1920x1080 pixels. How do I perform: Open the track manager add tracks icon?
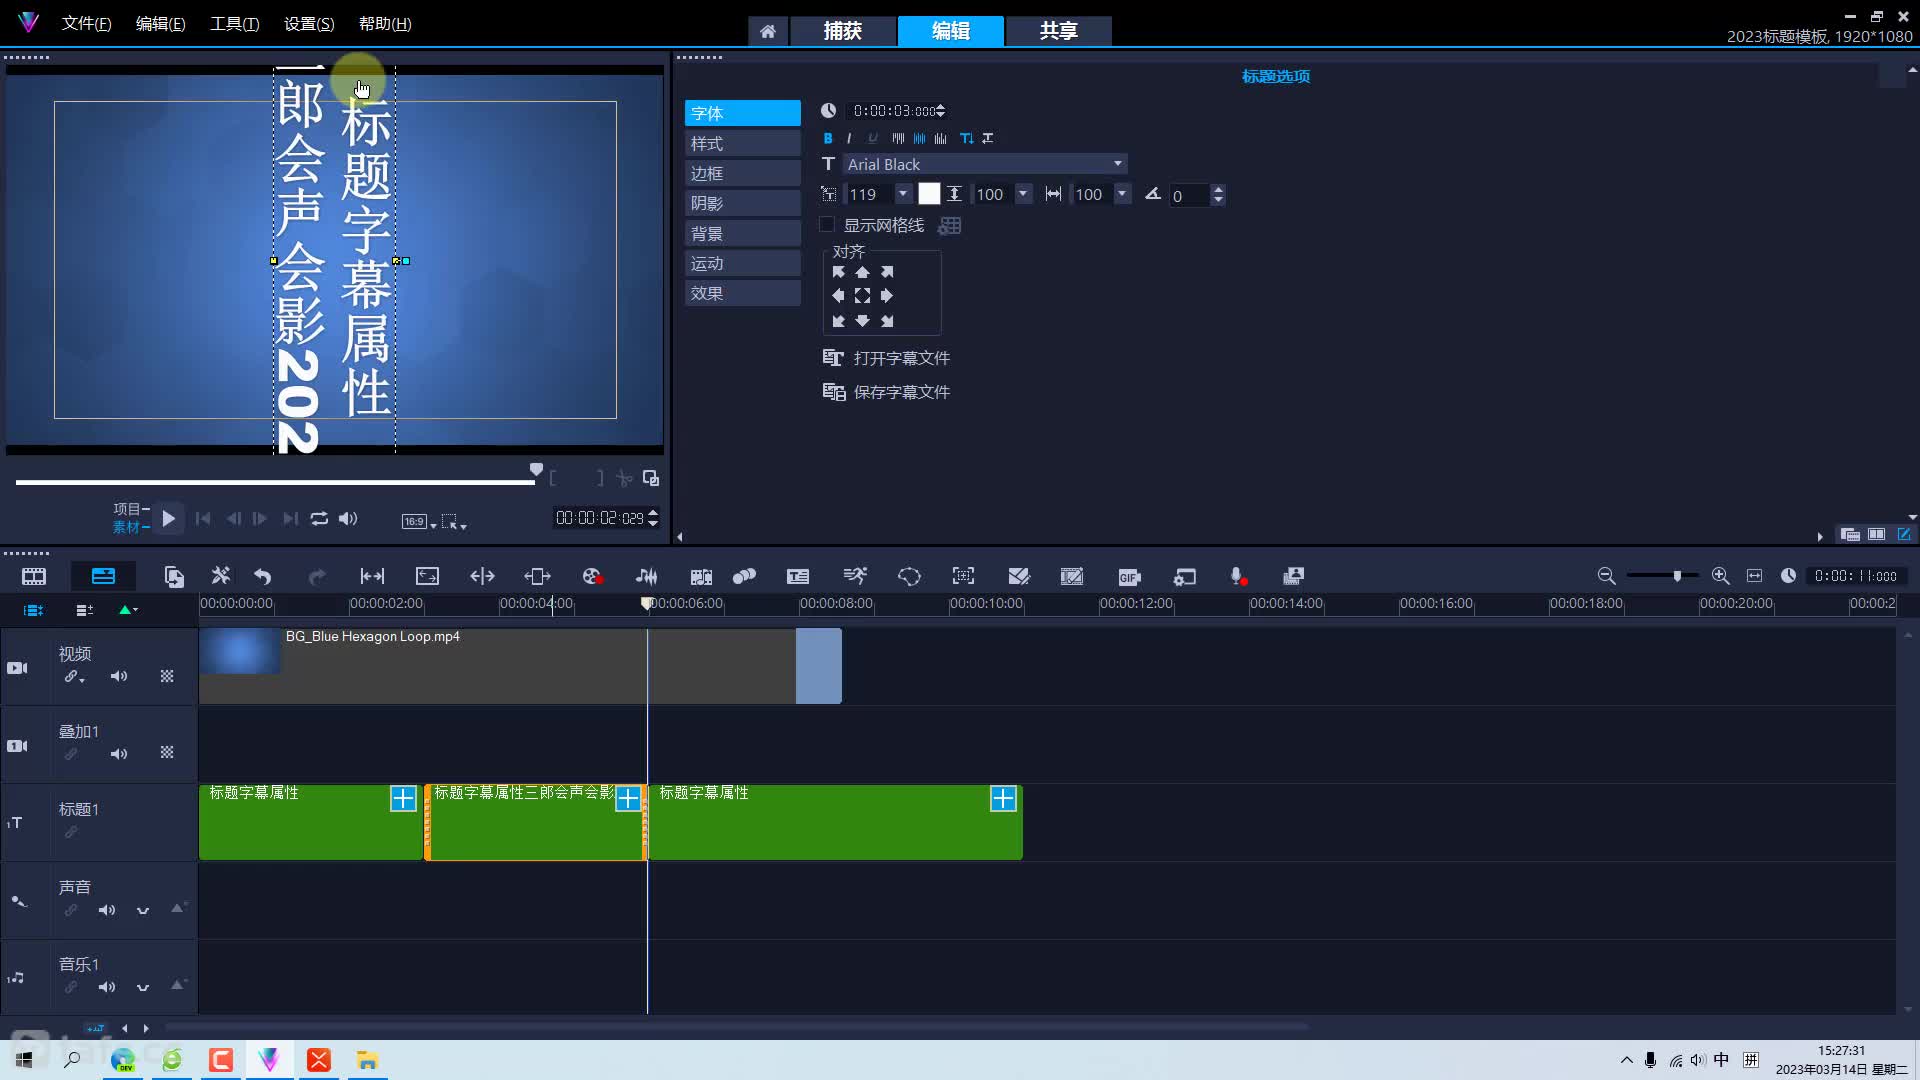[x=84, y=610]
